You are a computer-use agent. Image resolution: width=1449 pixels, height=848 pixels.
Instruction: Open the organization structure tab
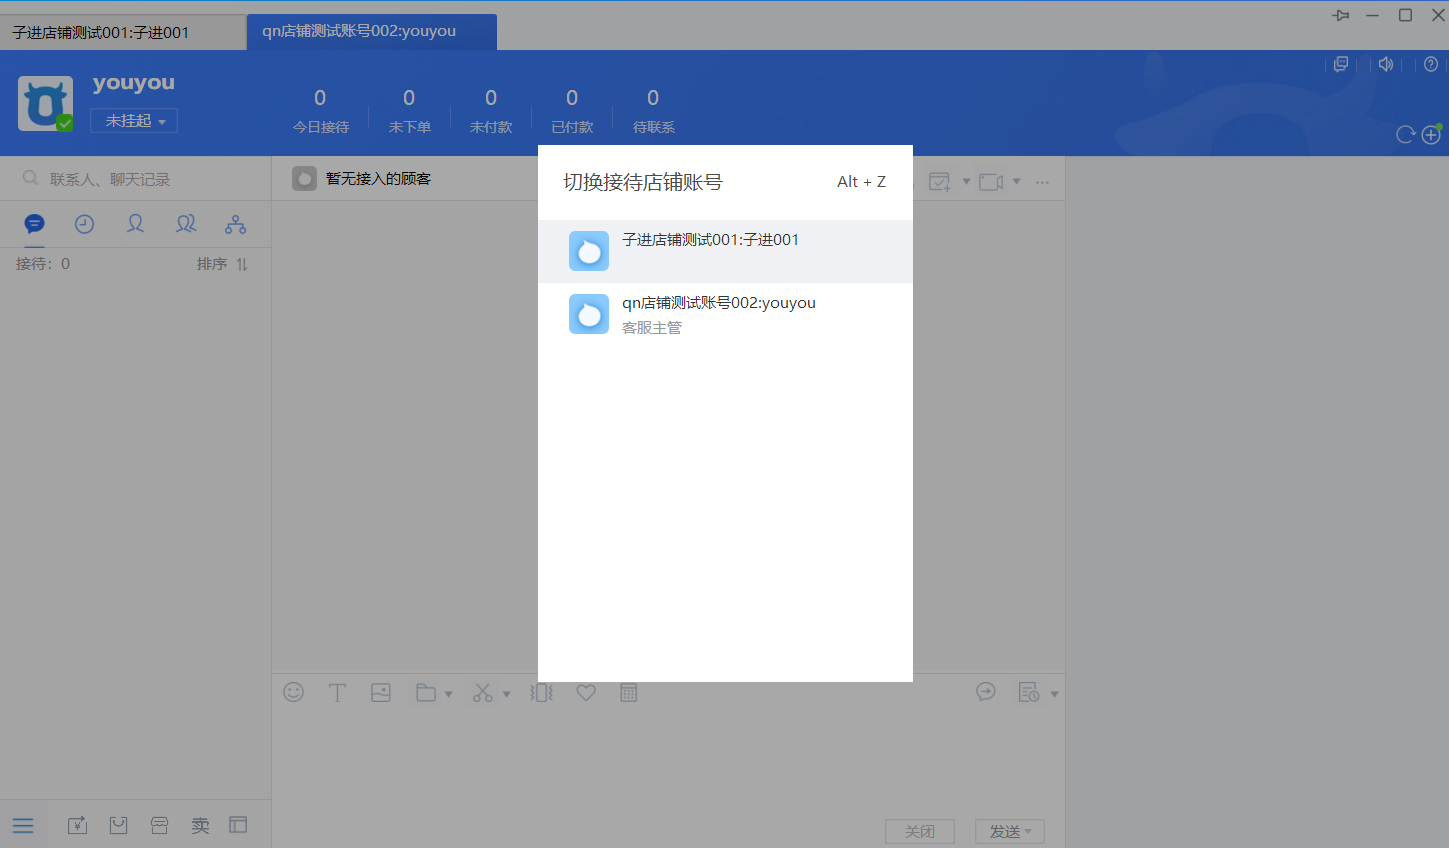click(x=235, y=224)
